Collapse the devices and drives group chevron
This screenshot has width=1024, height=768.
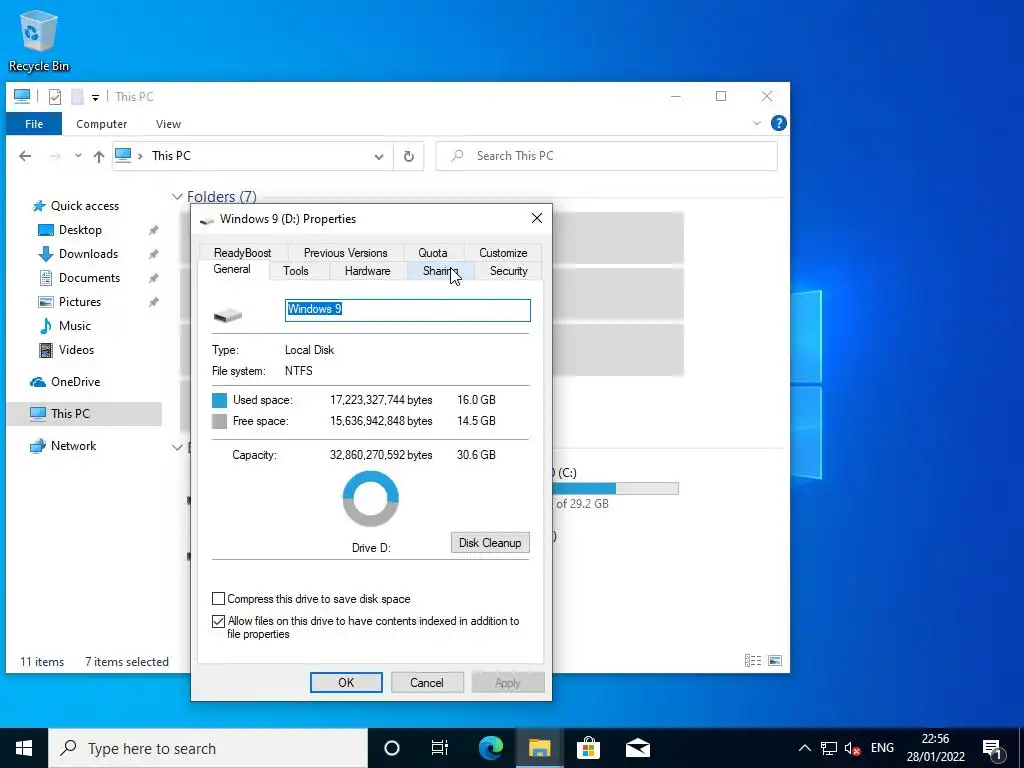click(x=177, y=447)
